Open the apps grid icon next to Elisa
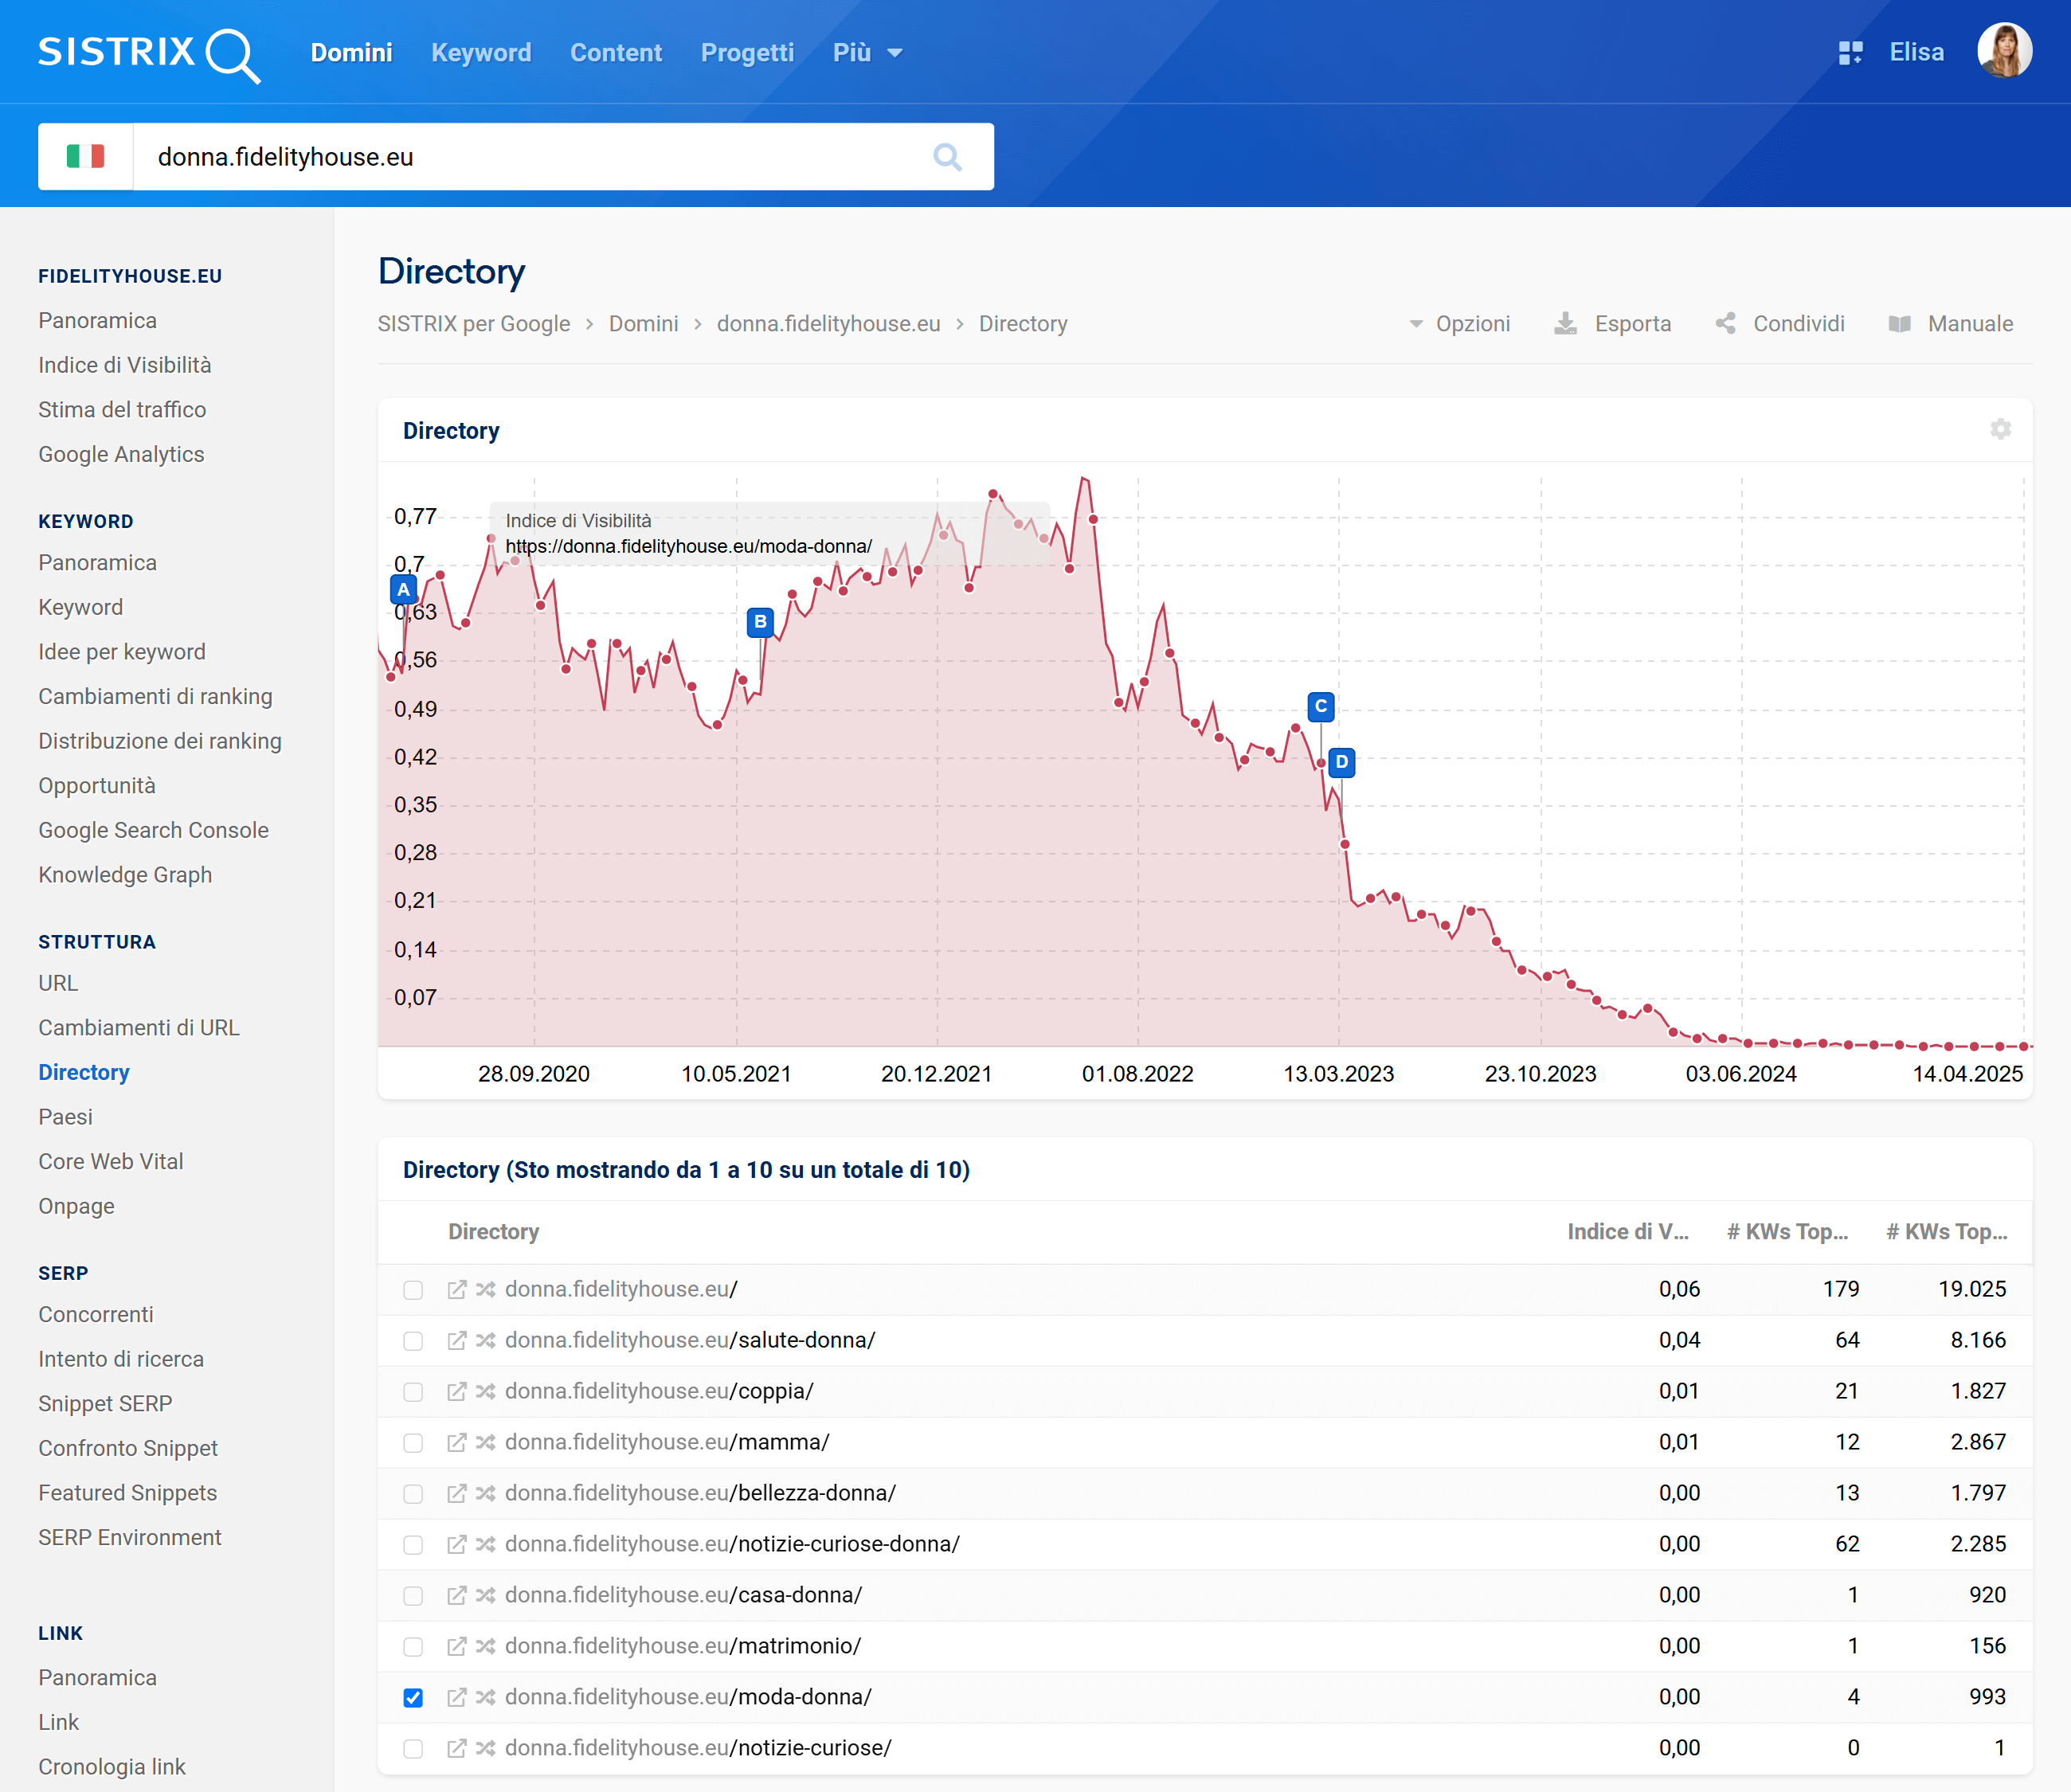The height and width of the screenshot is (1792, 2071). (x=1850, y=53)
